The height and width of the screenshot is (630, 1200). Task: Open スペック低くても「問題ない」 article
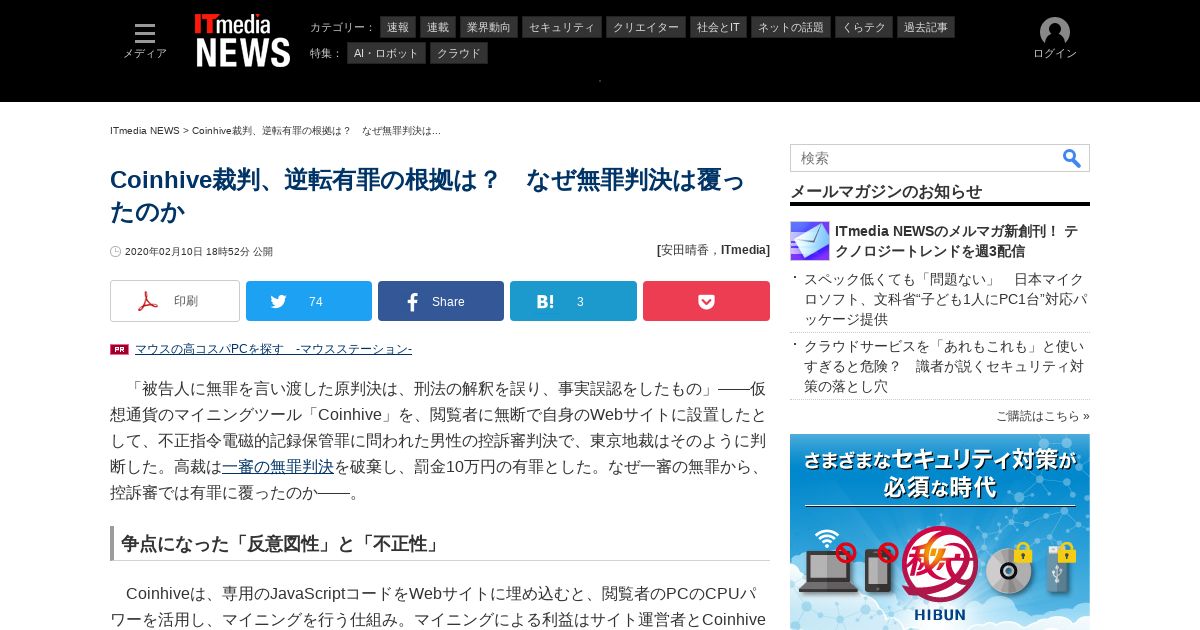pyautogui.click(x=944, y=299)
